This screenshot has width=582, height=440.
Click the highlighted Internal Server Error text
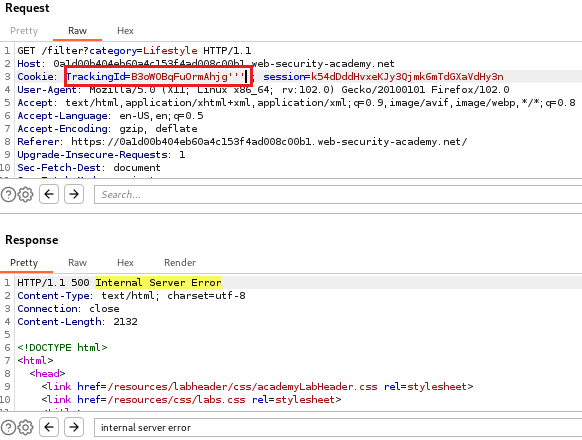coord(158,283)
